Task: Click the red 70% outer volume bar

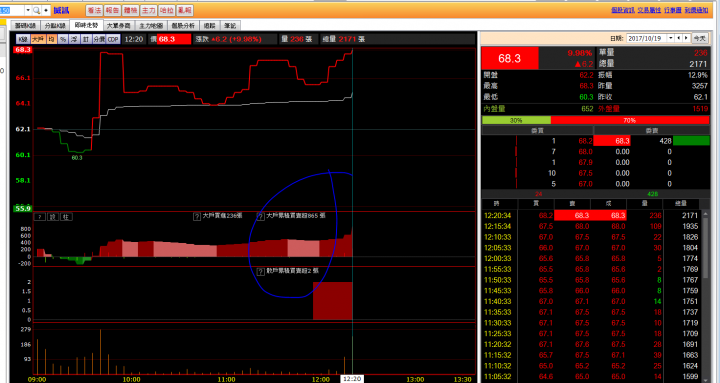Action: click(630, 120)
